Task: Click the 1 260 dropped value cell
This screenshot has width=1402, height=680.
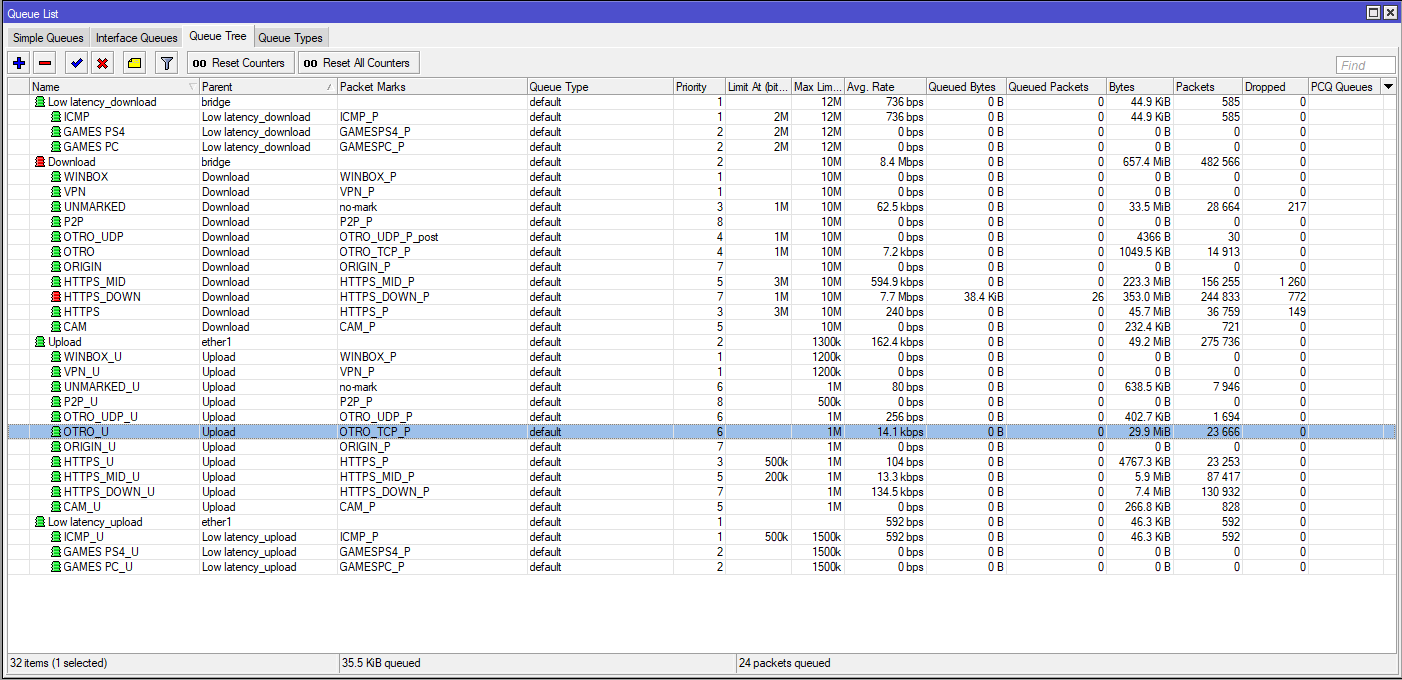Action: click(x=1275, y=282)
